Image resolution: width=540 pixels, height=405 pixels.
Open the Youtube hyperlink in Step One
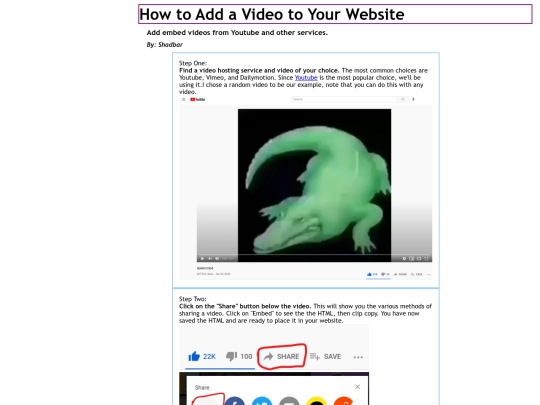306,78
